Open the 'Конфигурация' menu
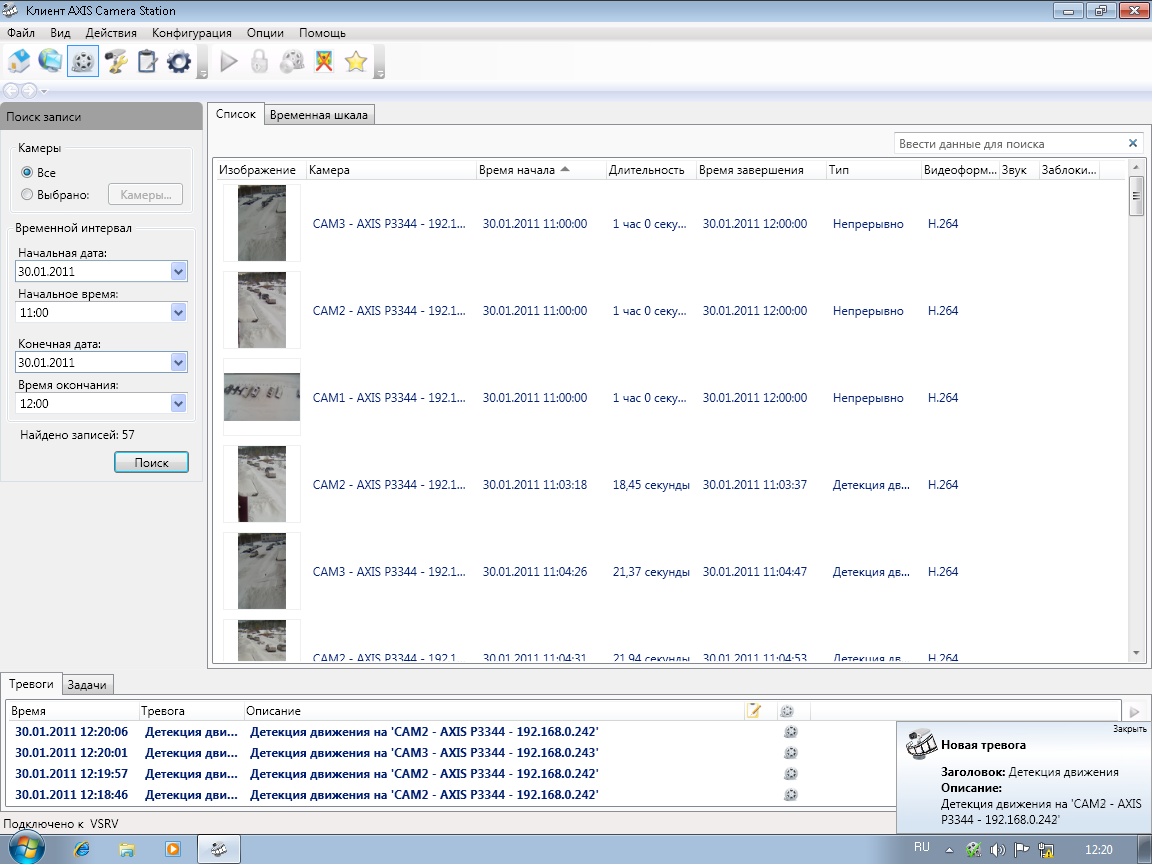The height and width of the screenshot is (864, 1152). 192,33
